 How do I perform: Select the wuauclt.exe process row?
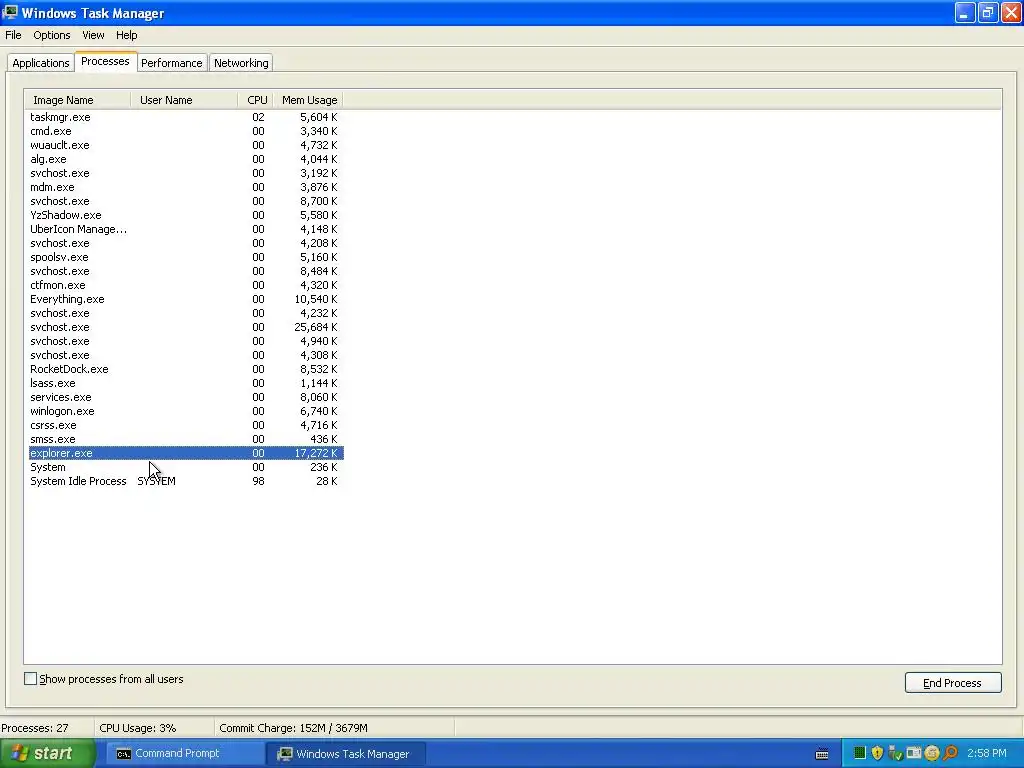184,145
